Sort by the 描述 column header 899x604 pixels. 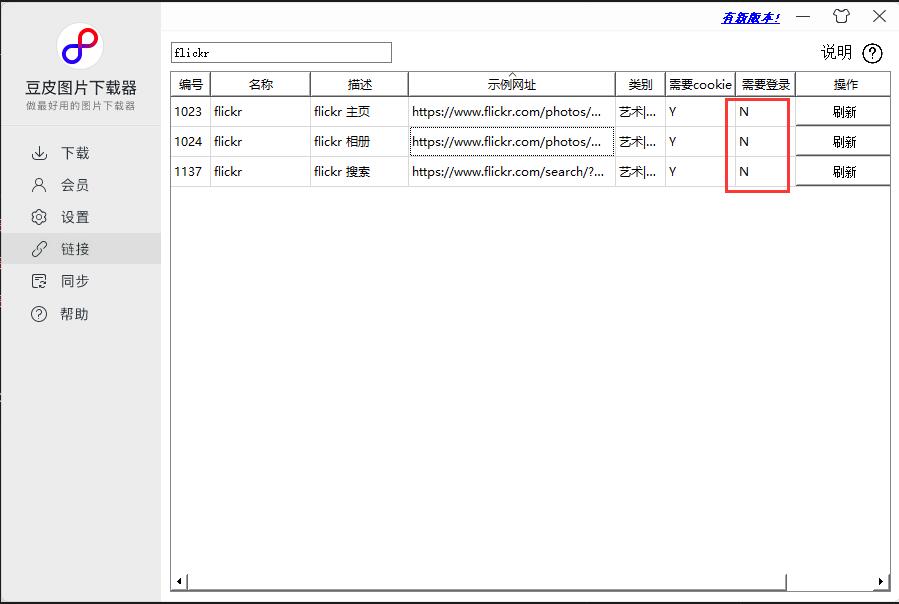coord(359,84)
